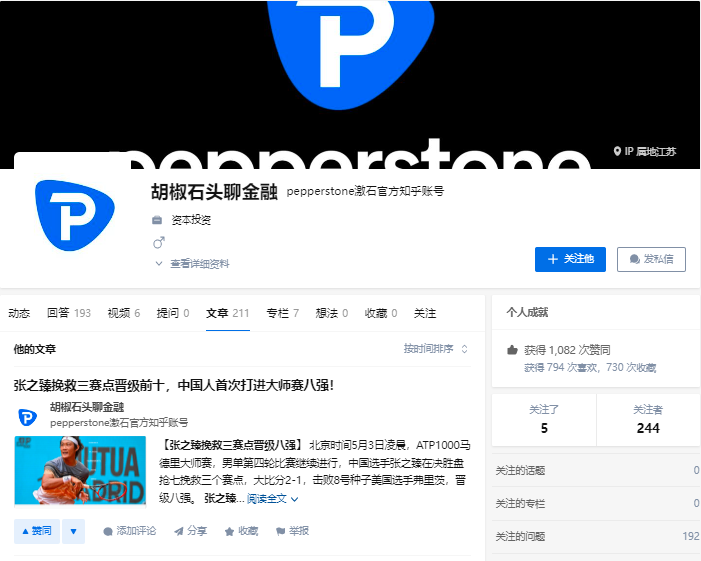Click 他的文章 section heading
Image resolution: width=701 pixels, height=561 pixels.
click(35, 349)
